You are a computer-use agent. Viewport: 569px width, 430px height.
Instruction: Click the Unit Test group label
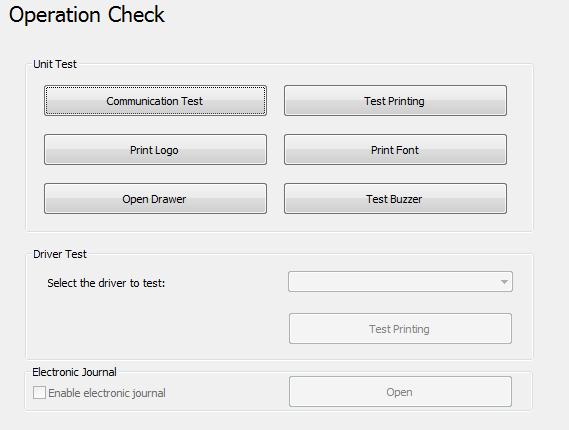(55, 64)
